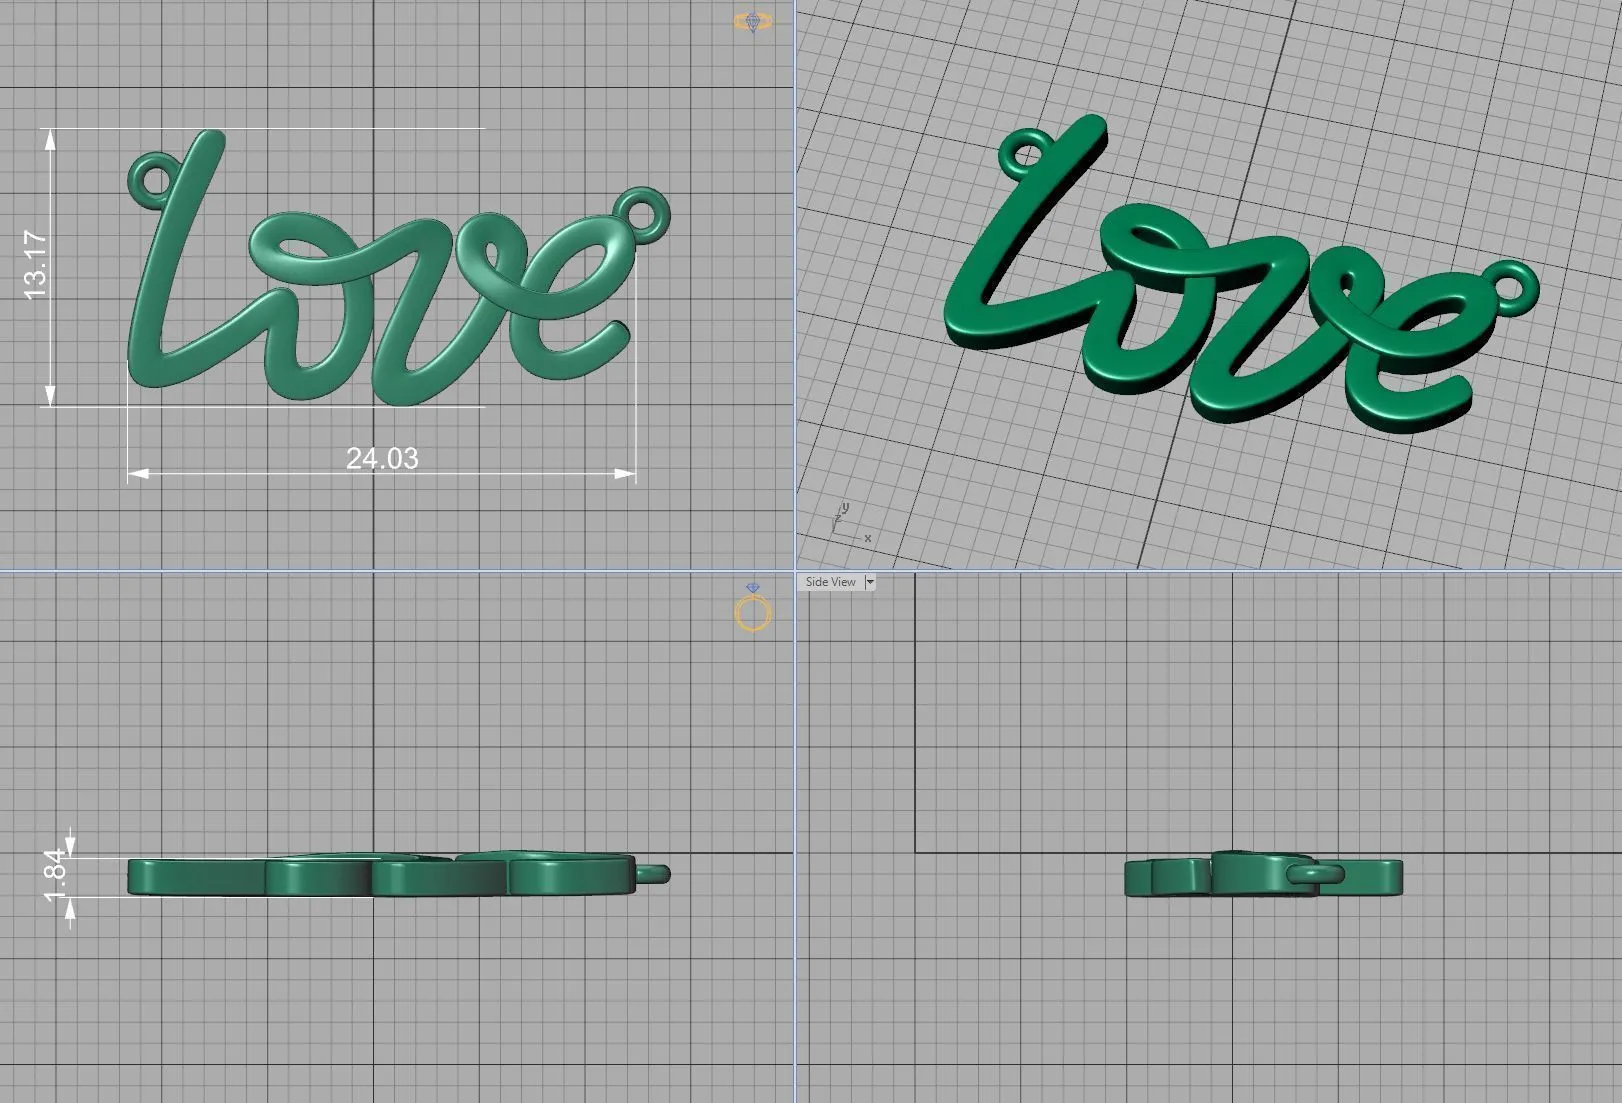The image size is (1622, 1103).
Task: Select the Love model in front viewport
Action: click(x=380, y=877)
